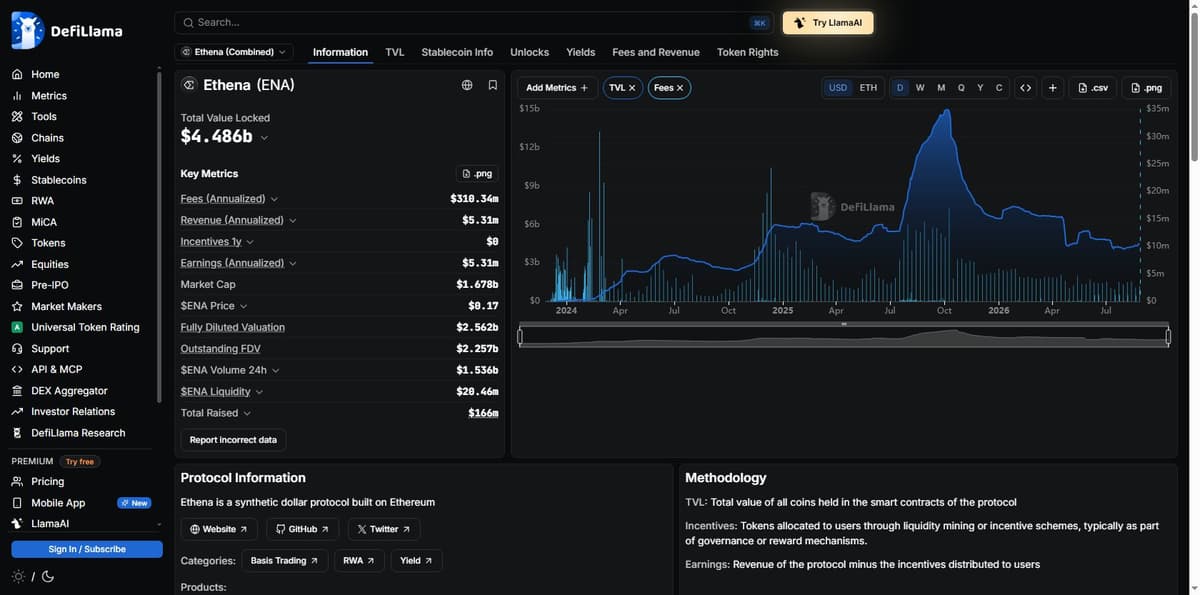The height and width of the screenshot is (595, 1200).
Task: Toggle chart denomination to USD
Action: coord(838,88)
